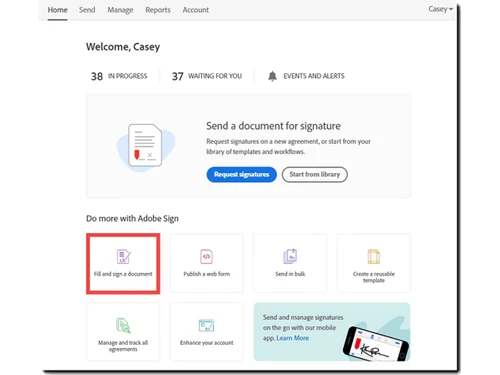
Task: Follow the Learn More link
Action: pyautogui.click(x=292, y=338)
